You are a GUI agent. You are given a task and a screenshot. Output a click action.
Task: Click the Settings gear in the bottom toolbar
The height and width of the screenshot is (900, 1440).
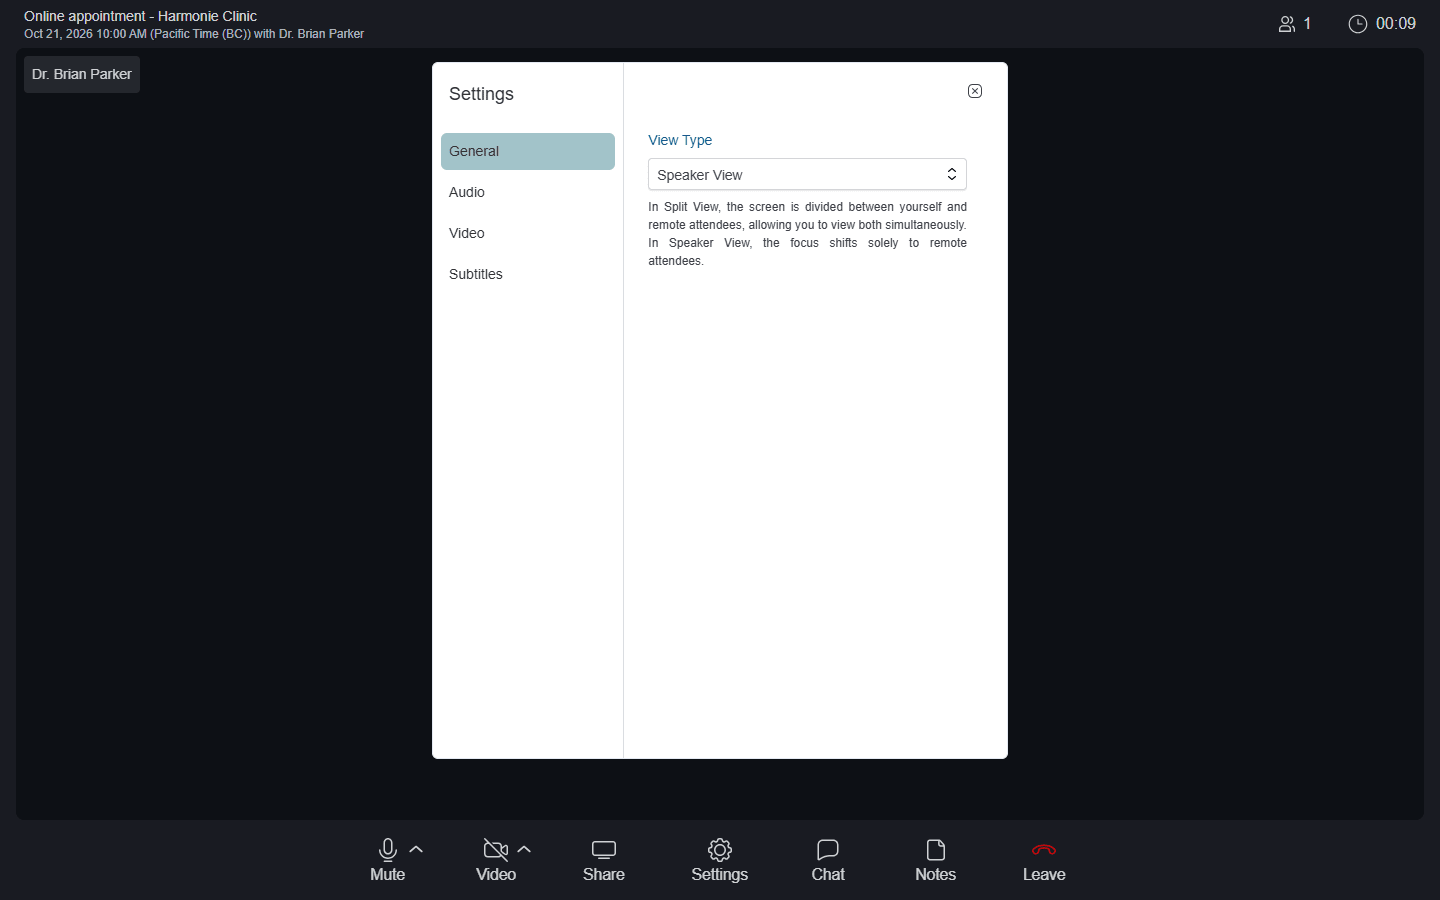[720, 850]
